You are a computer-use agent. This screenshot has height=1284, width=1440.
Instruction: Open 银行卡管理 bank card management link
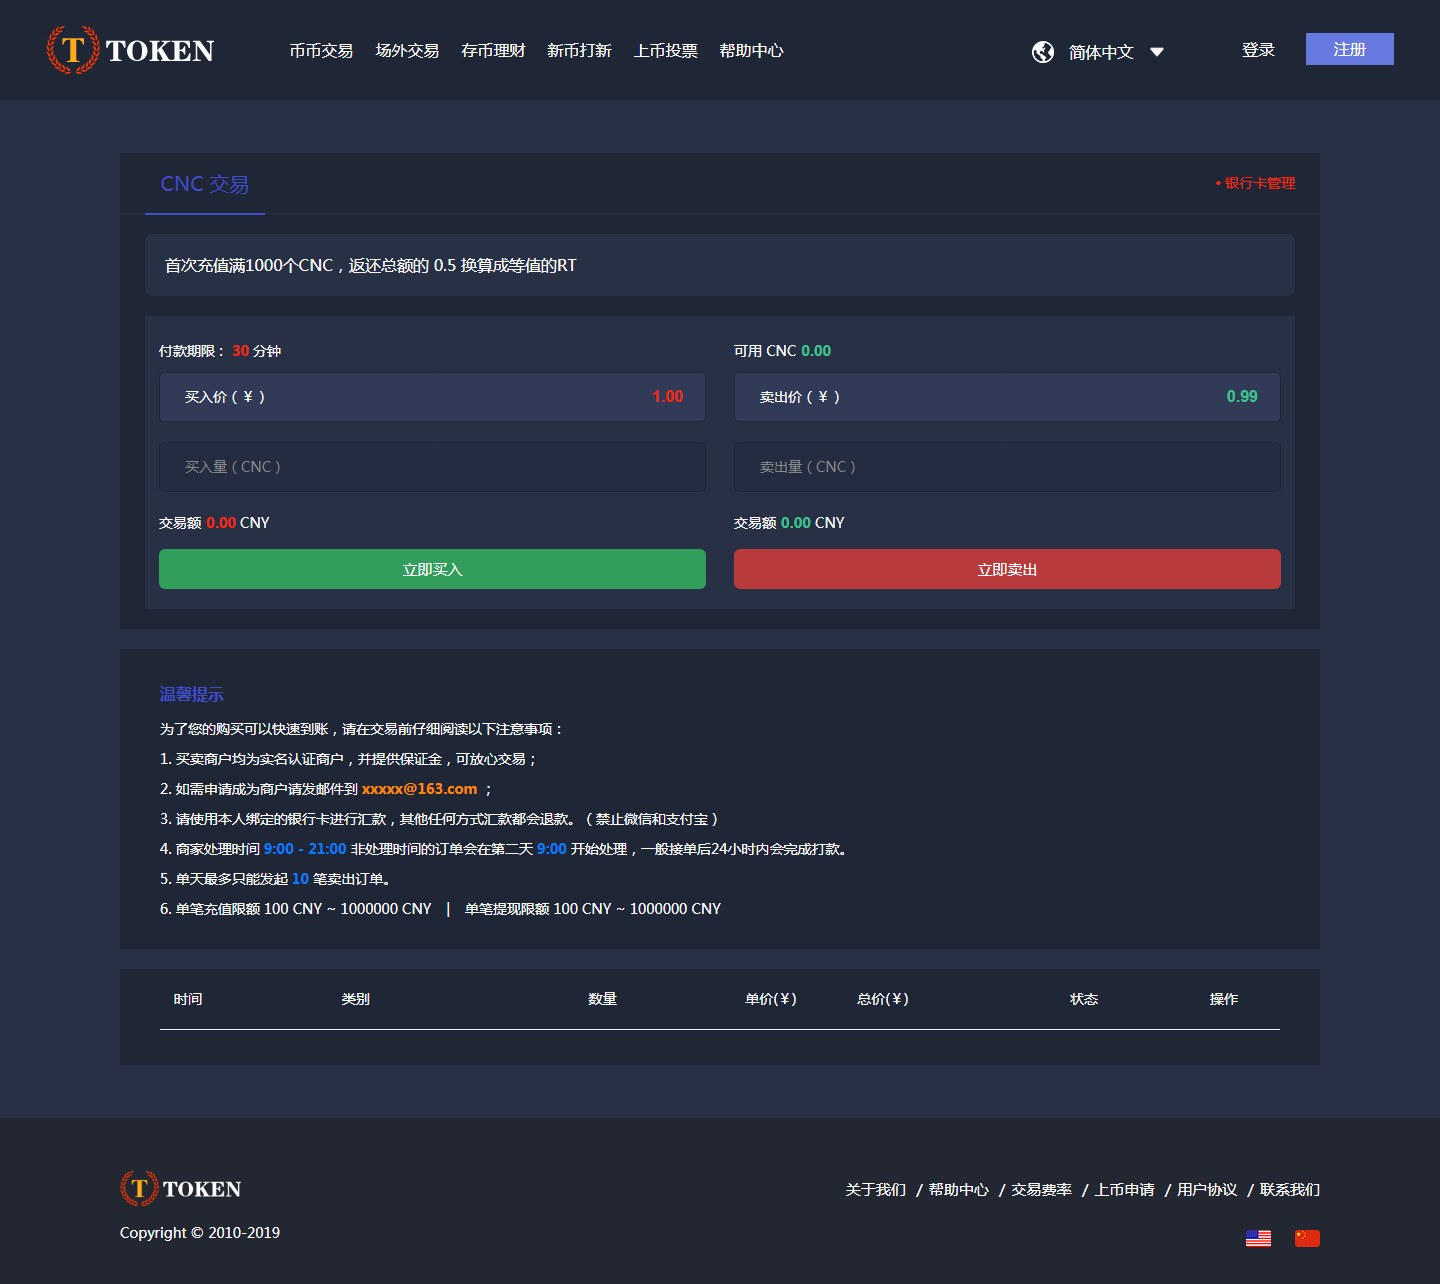point(1259,183)
